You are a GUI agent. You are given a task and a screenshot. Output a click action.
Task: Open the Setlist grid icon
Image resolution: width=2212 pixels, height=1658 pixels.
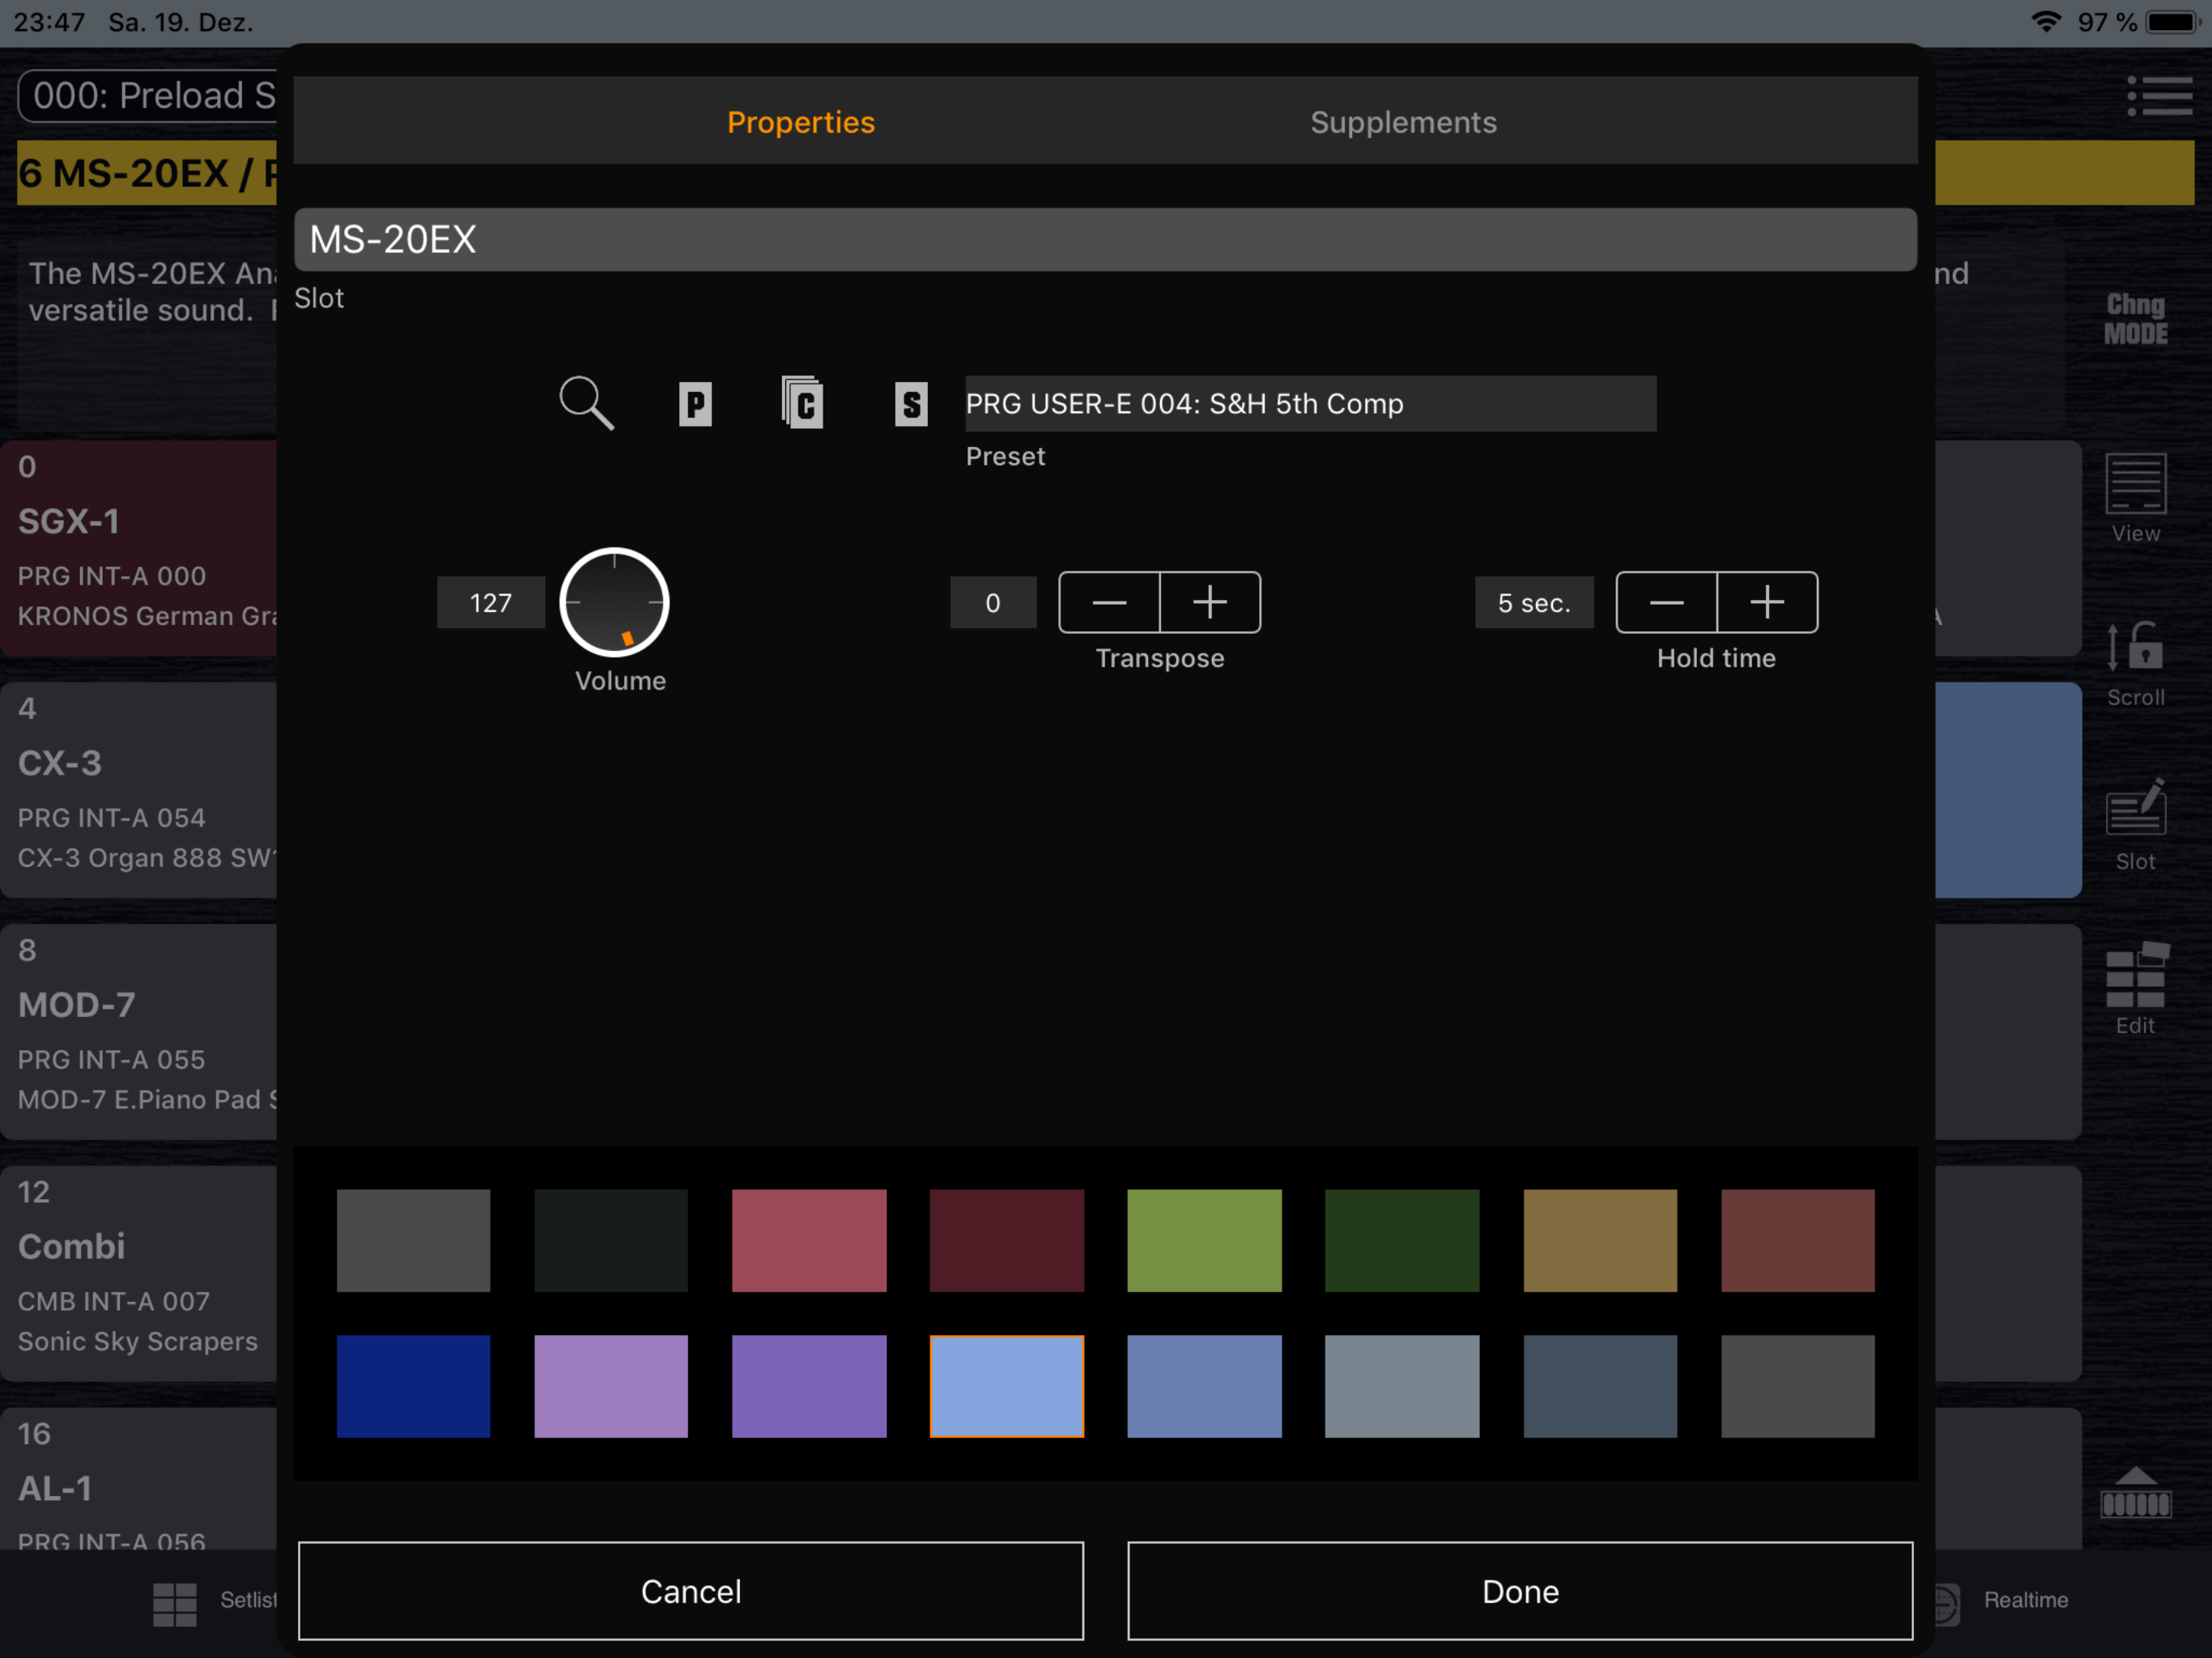pos(175,1604)
